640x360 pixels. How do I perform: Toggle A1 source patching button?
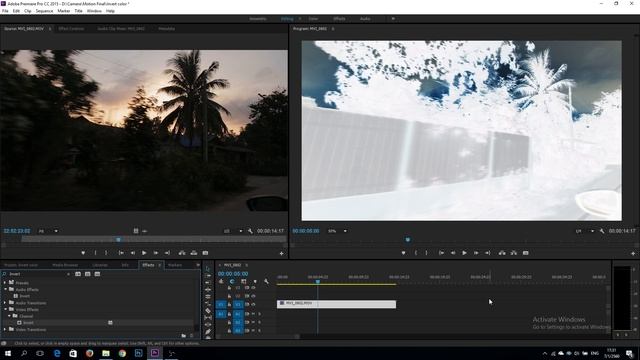(x=221, y=314)
